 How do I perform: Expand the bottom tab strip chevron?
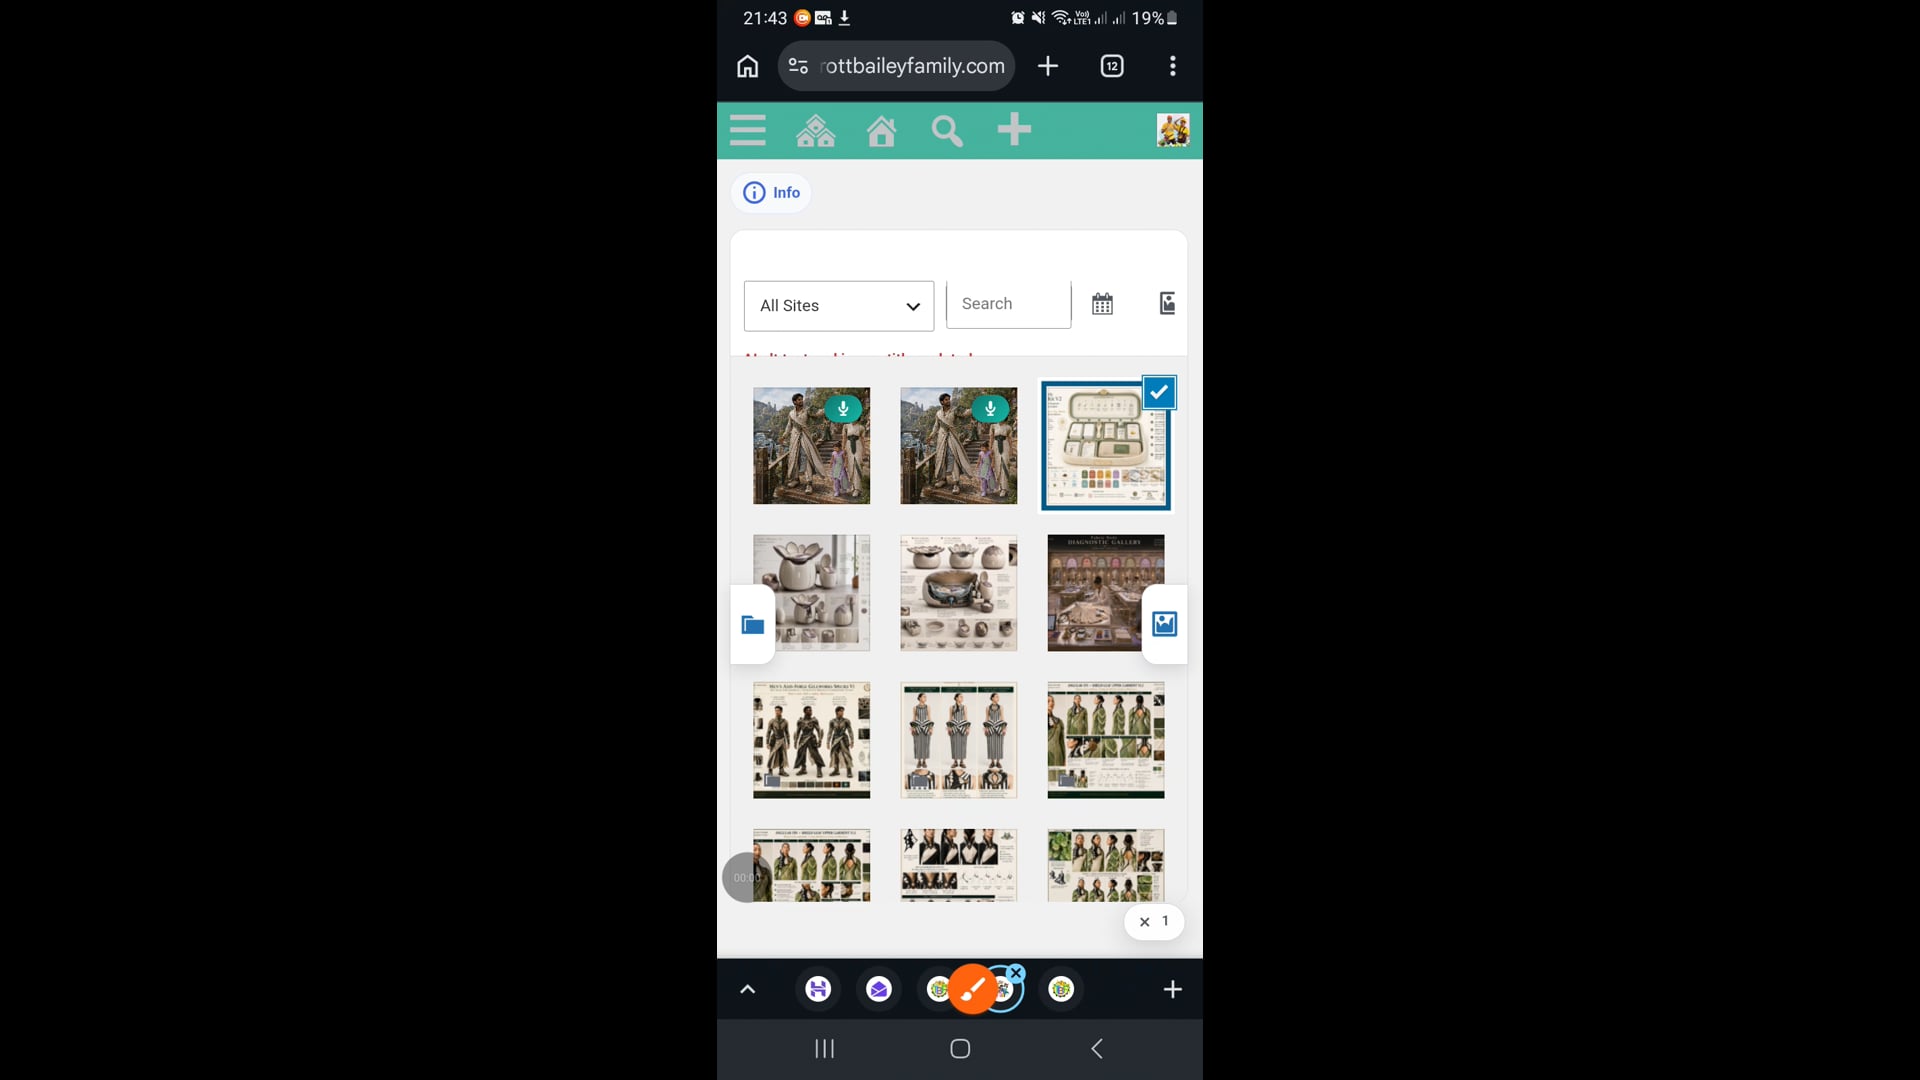tap(747, 990)
